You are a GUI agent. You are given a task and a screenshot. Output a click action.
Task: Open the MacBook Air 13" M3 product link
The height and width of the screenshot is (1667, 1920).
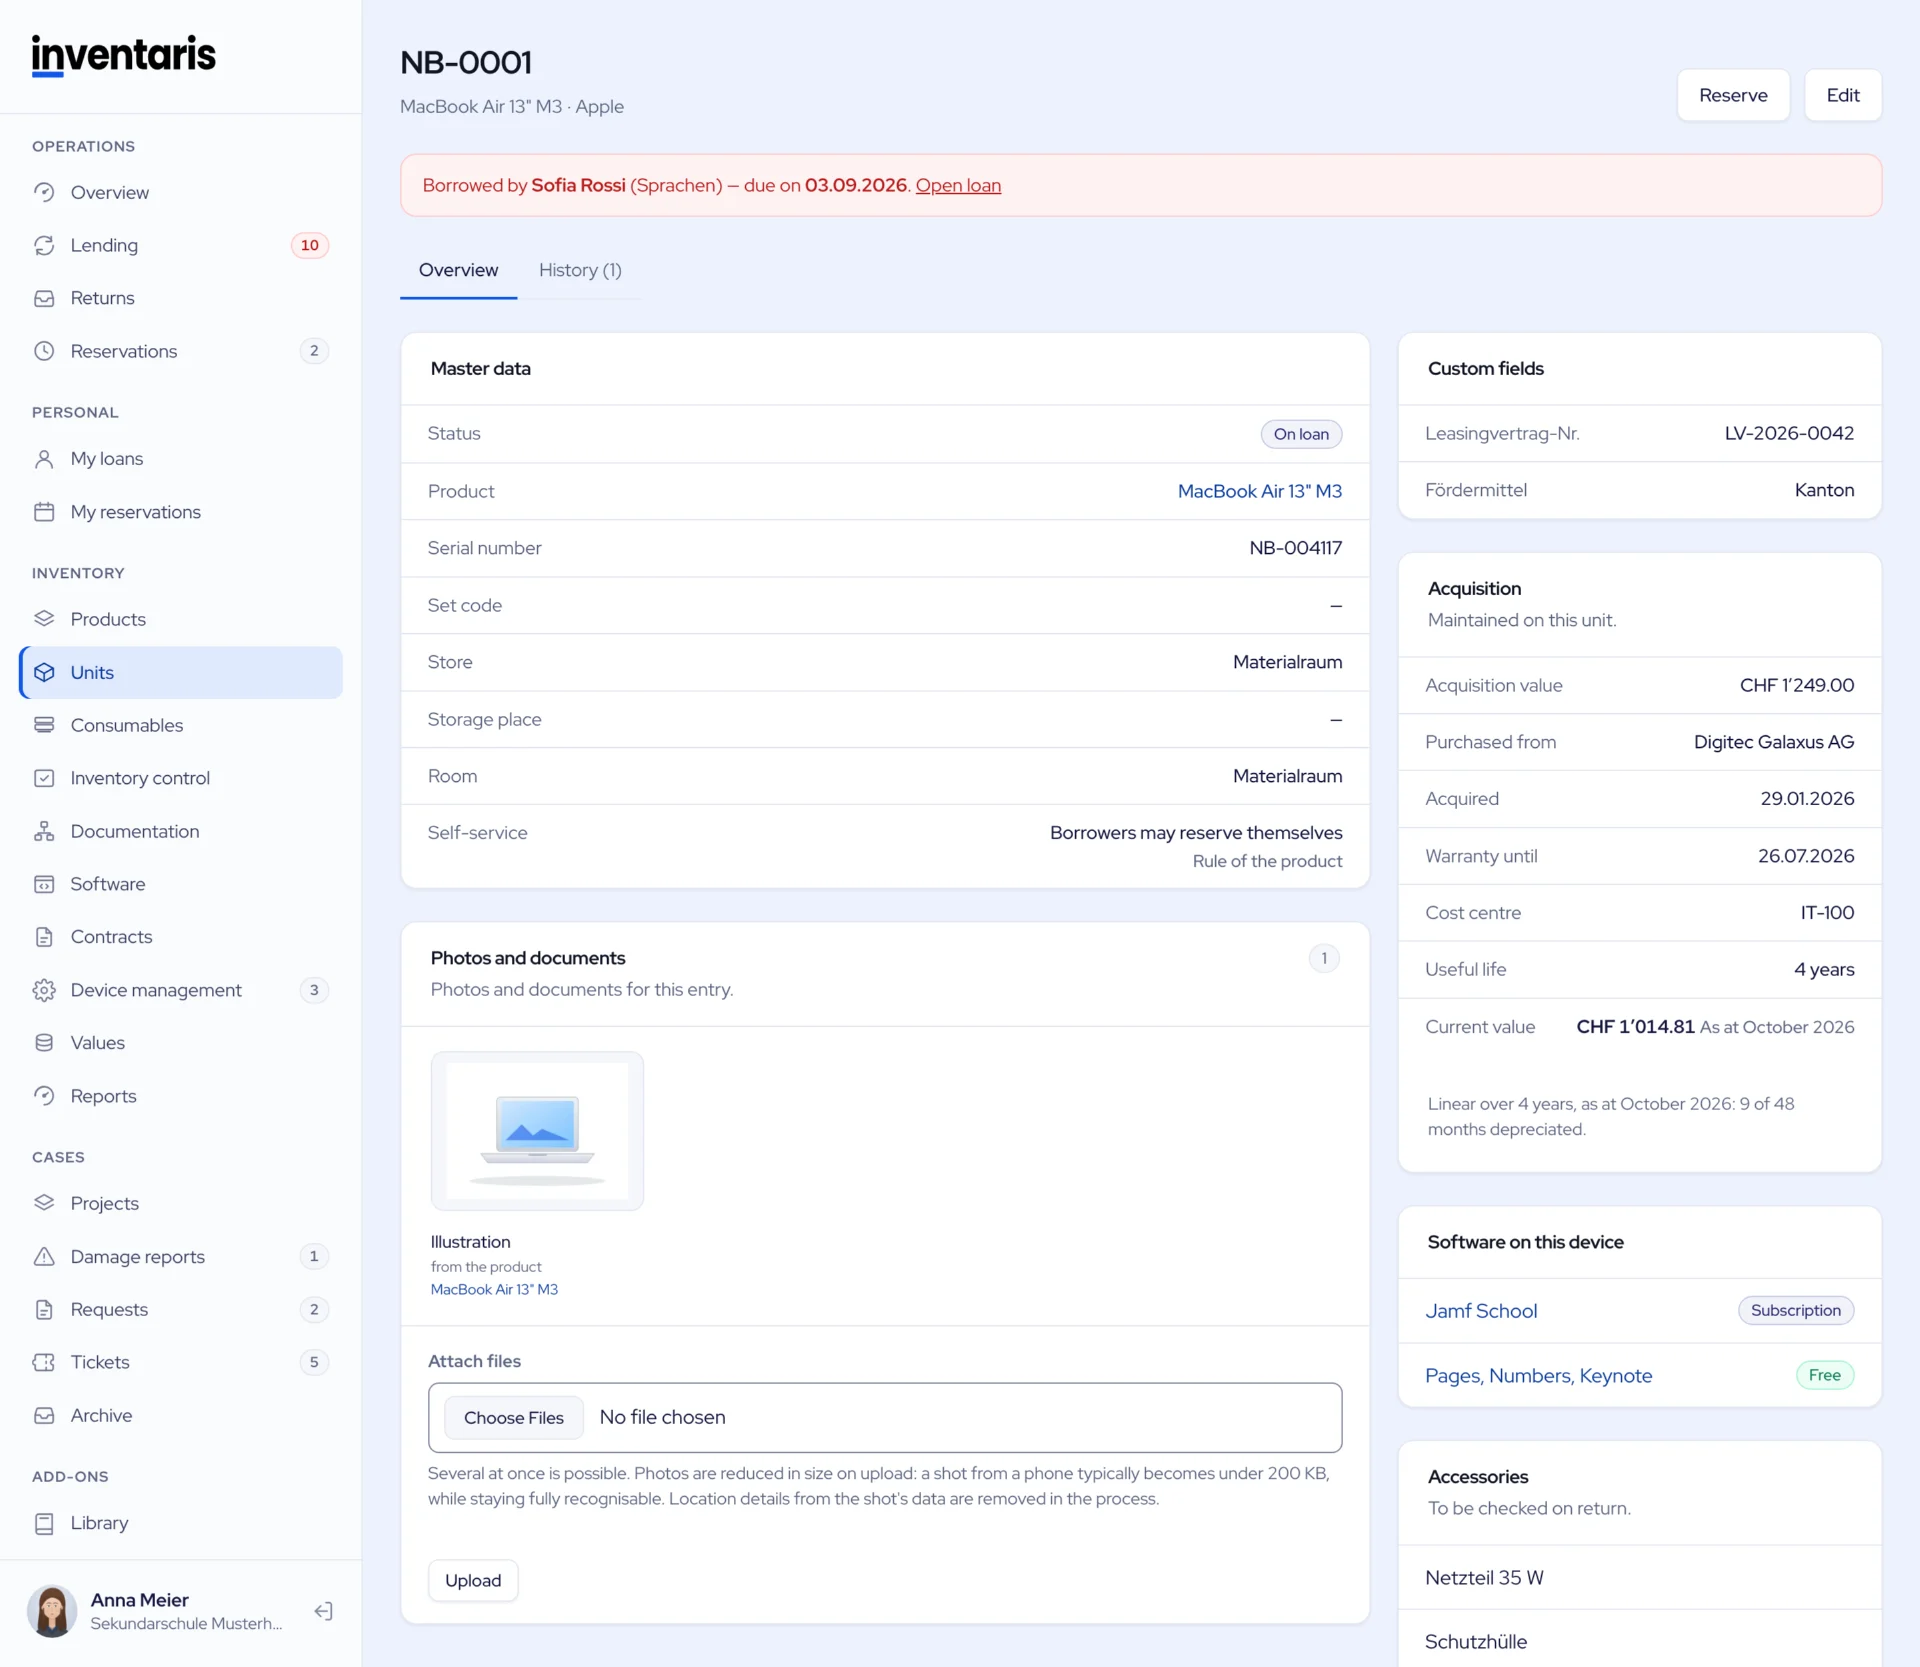point(1259,491)
